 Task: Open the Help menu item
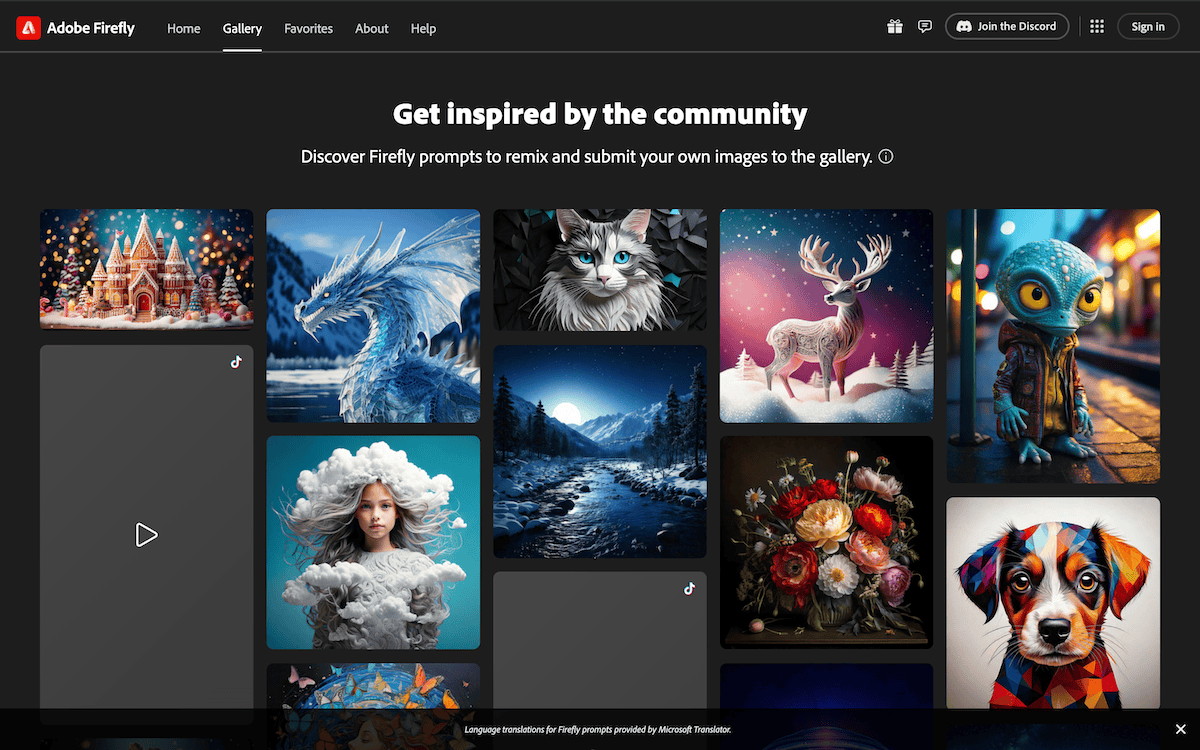(423, 28)
